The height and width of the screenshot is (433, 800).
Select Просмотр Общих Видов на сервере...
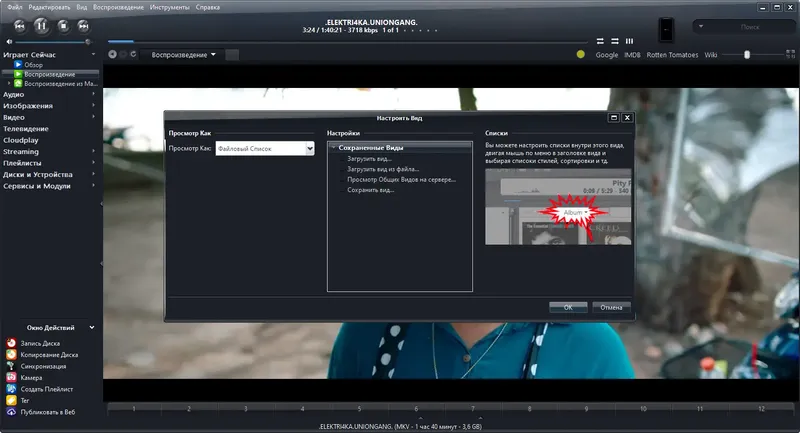(402, 180)
